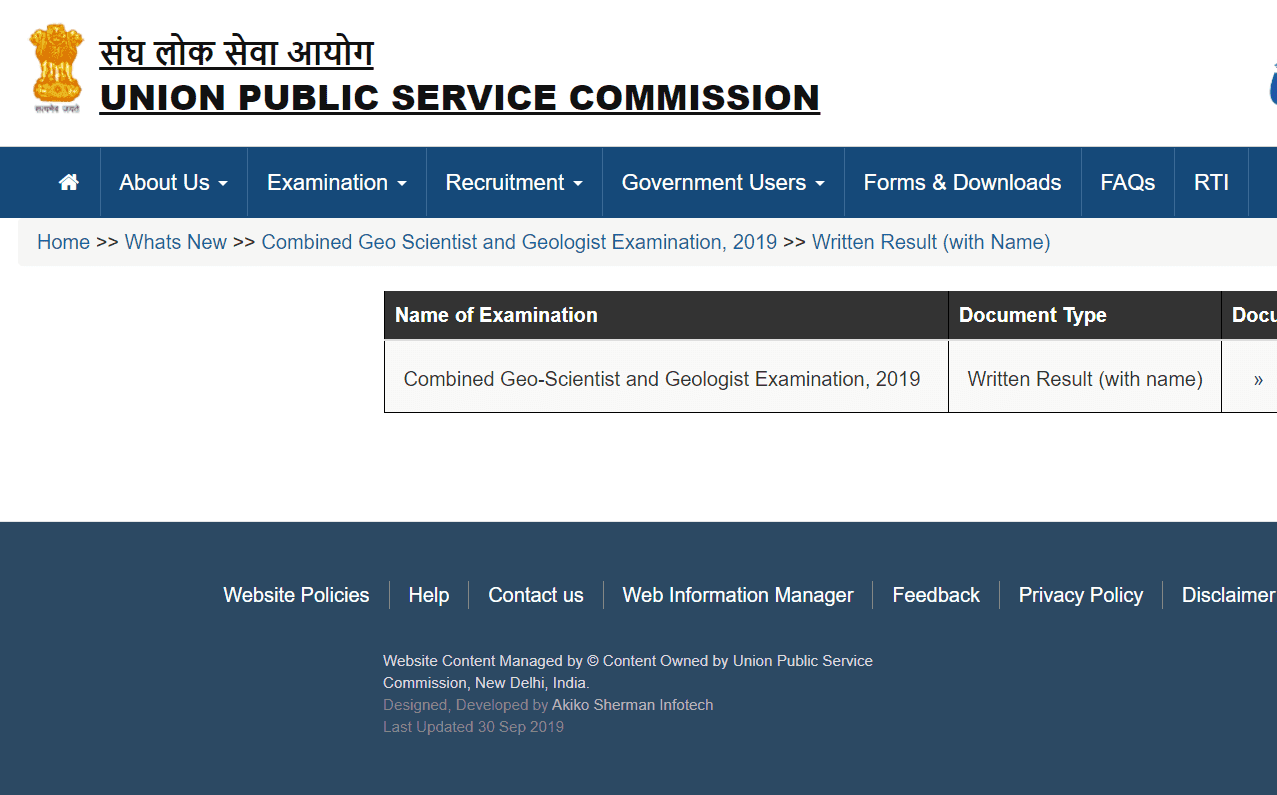This screenshot has height=795, width=1277.
Task: Open the document » link in table row
Action: click(1258, 379)
